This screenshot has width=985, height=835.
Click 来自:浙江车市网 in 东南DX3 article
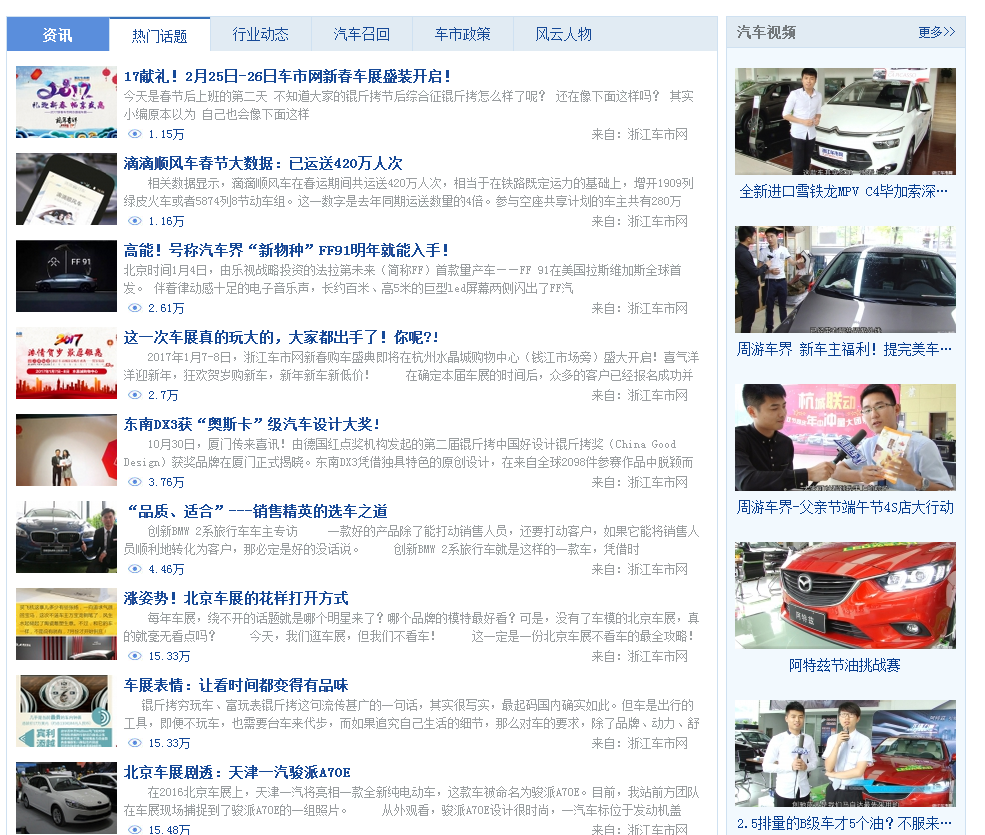[x=639, y=483]
